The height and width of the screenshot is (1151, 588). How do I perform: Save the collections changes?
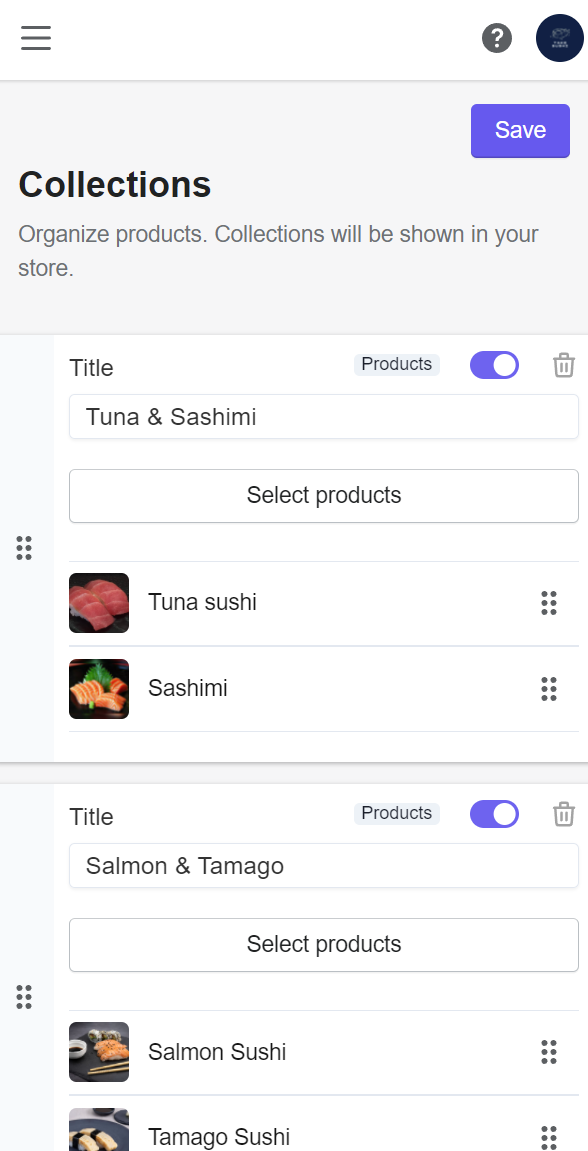click(520, 131)
